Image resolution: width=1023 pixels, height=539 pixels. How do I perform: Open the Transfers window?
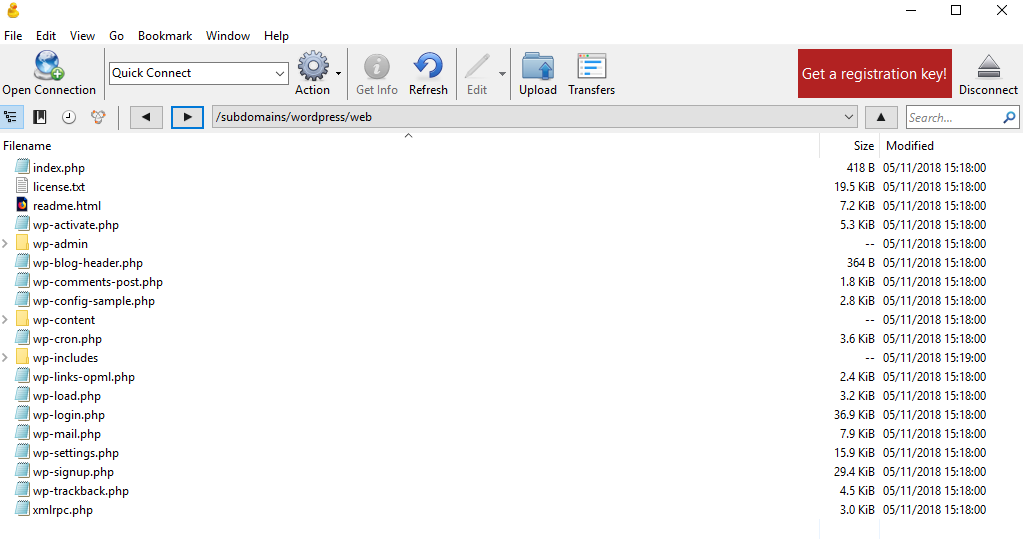592,66
